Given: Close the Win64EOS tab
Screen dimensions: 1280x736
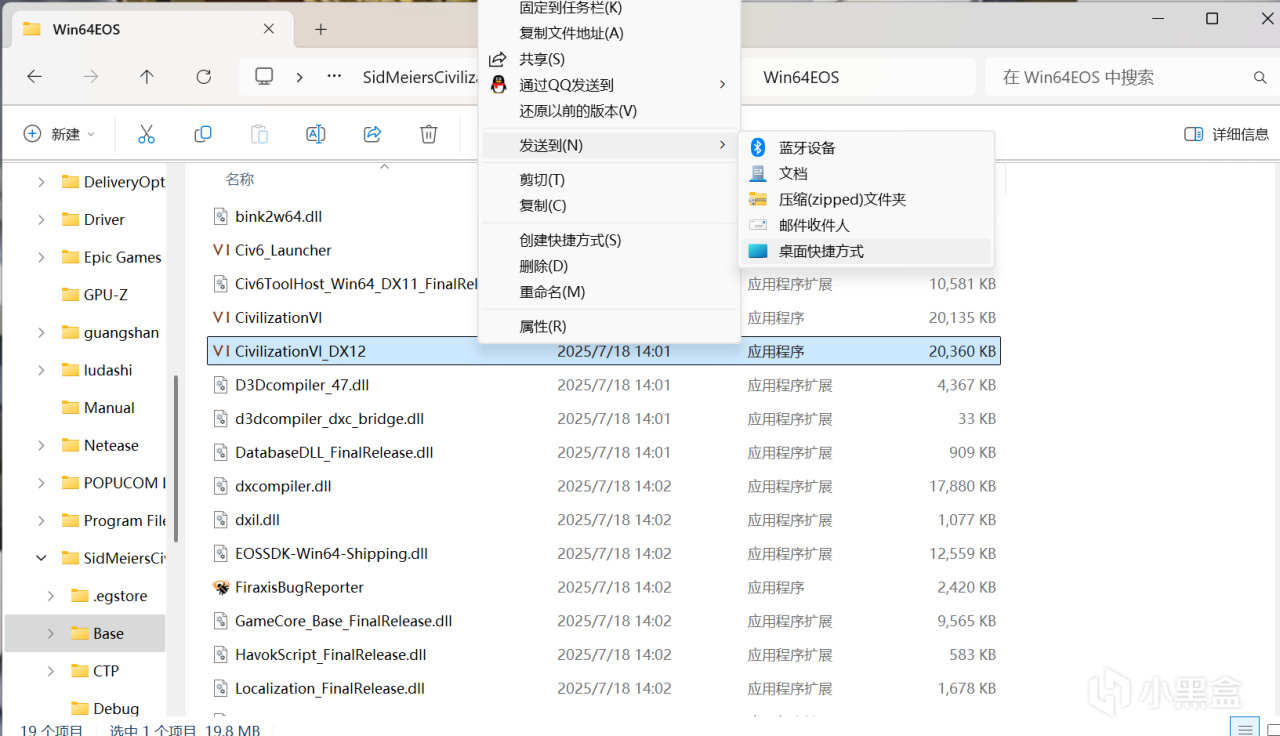Looking at the screenshot, I should (268, 29).
